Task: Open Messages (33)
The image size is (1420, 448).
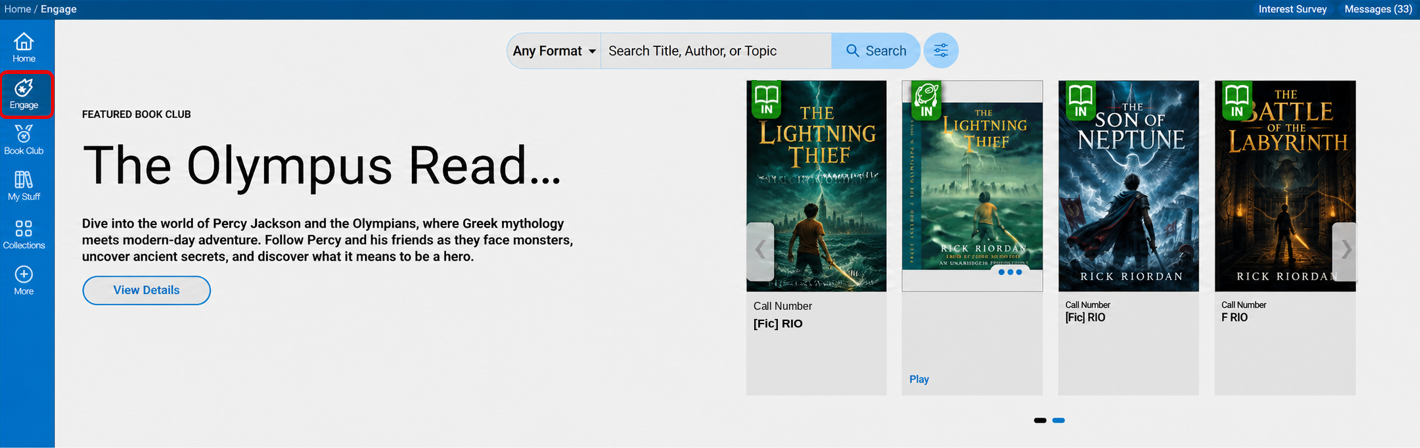Action: [x=1378, y=9]
